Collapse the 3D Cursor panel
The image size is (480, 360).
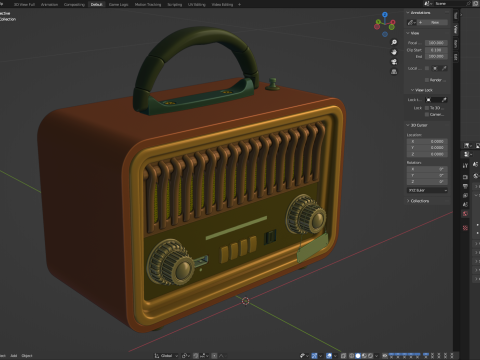[x=408, y=125]
